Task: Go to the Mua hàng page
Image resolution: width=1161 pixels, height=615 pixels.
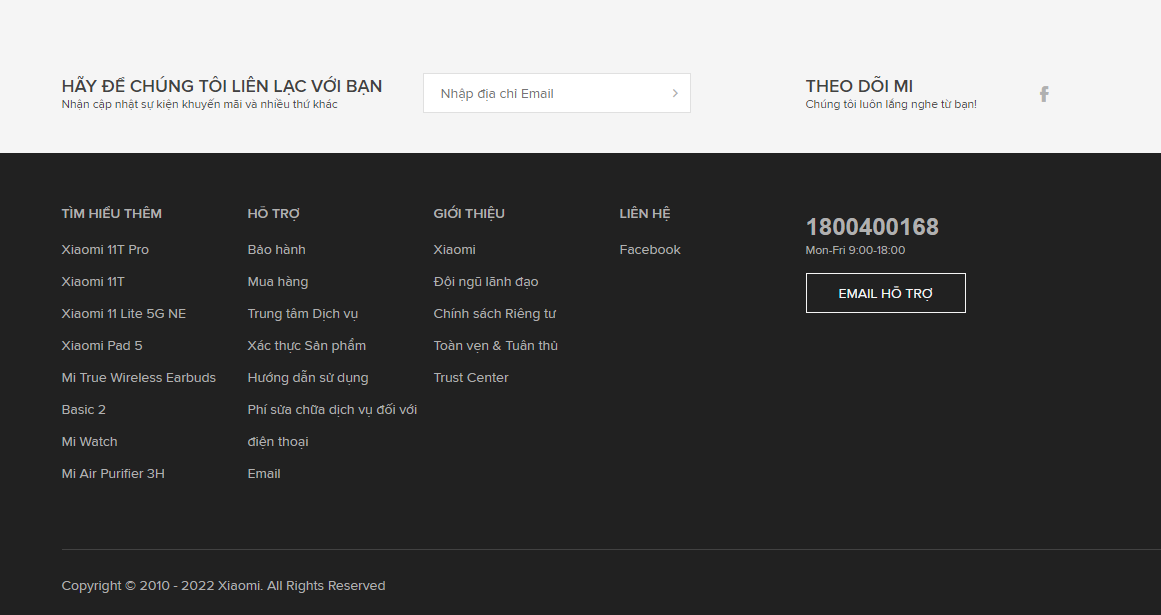Action: click(x=278, y=281)
